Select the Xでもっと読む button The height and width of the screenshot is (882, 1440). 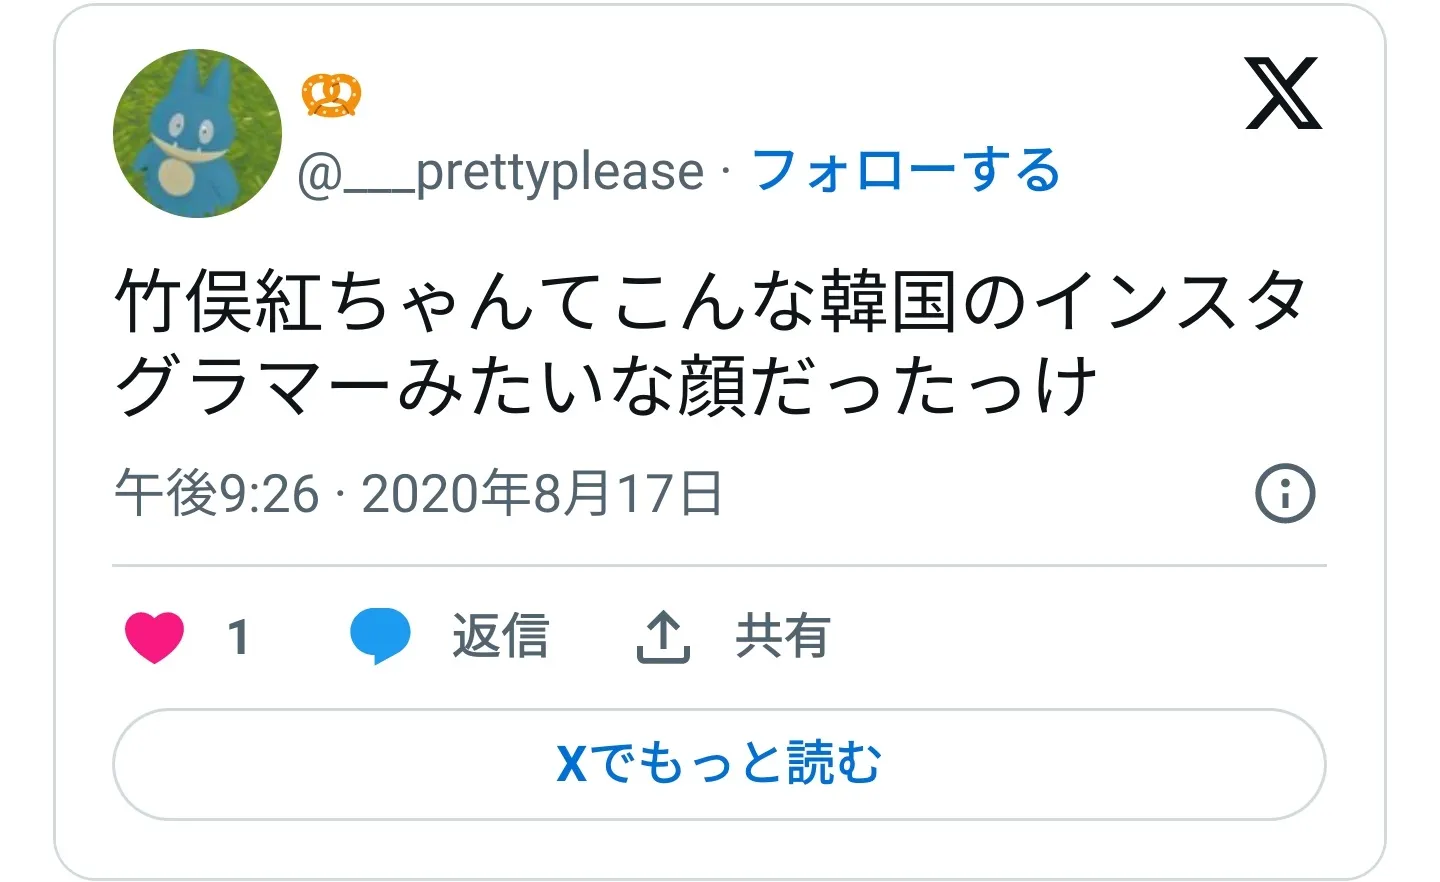pyautogui.click(x=719, y=764)
